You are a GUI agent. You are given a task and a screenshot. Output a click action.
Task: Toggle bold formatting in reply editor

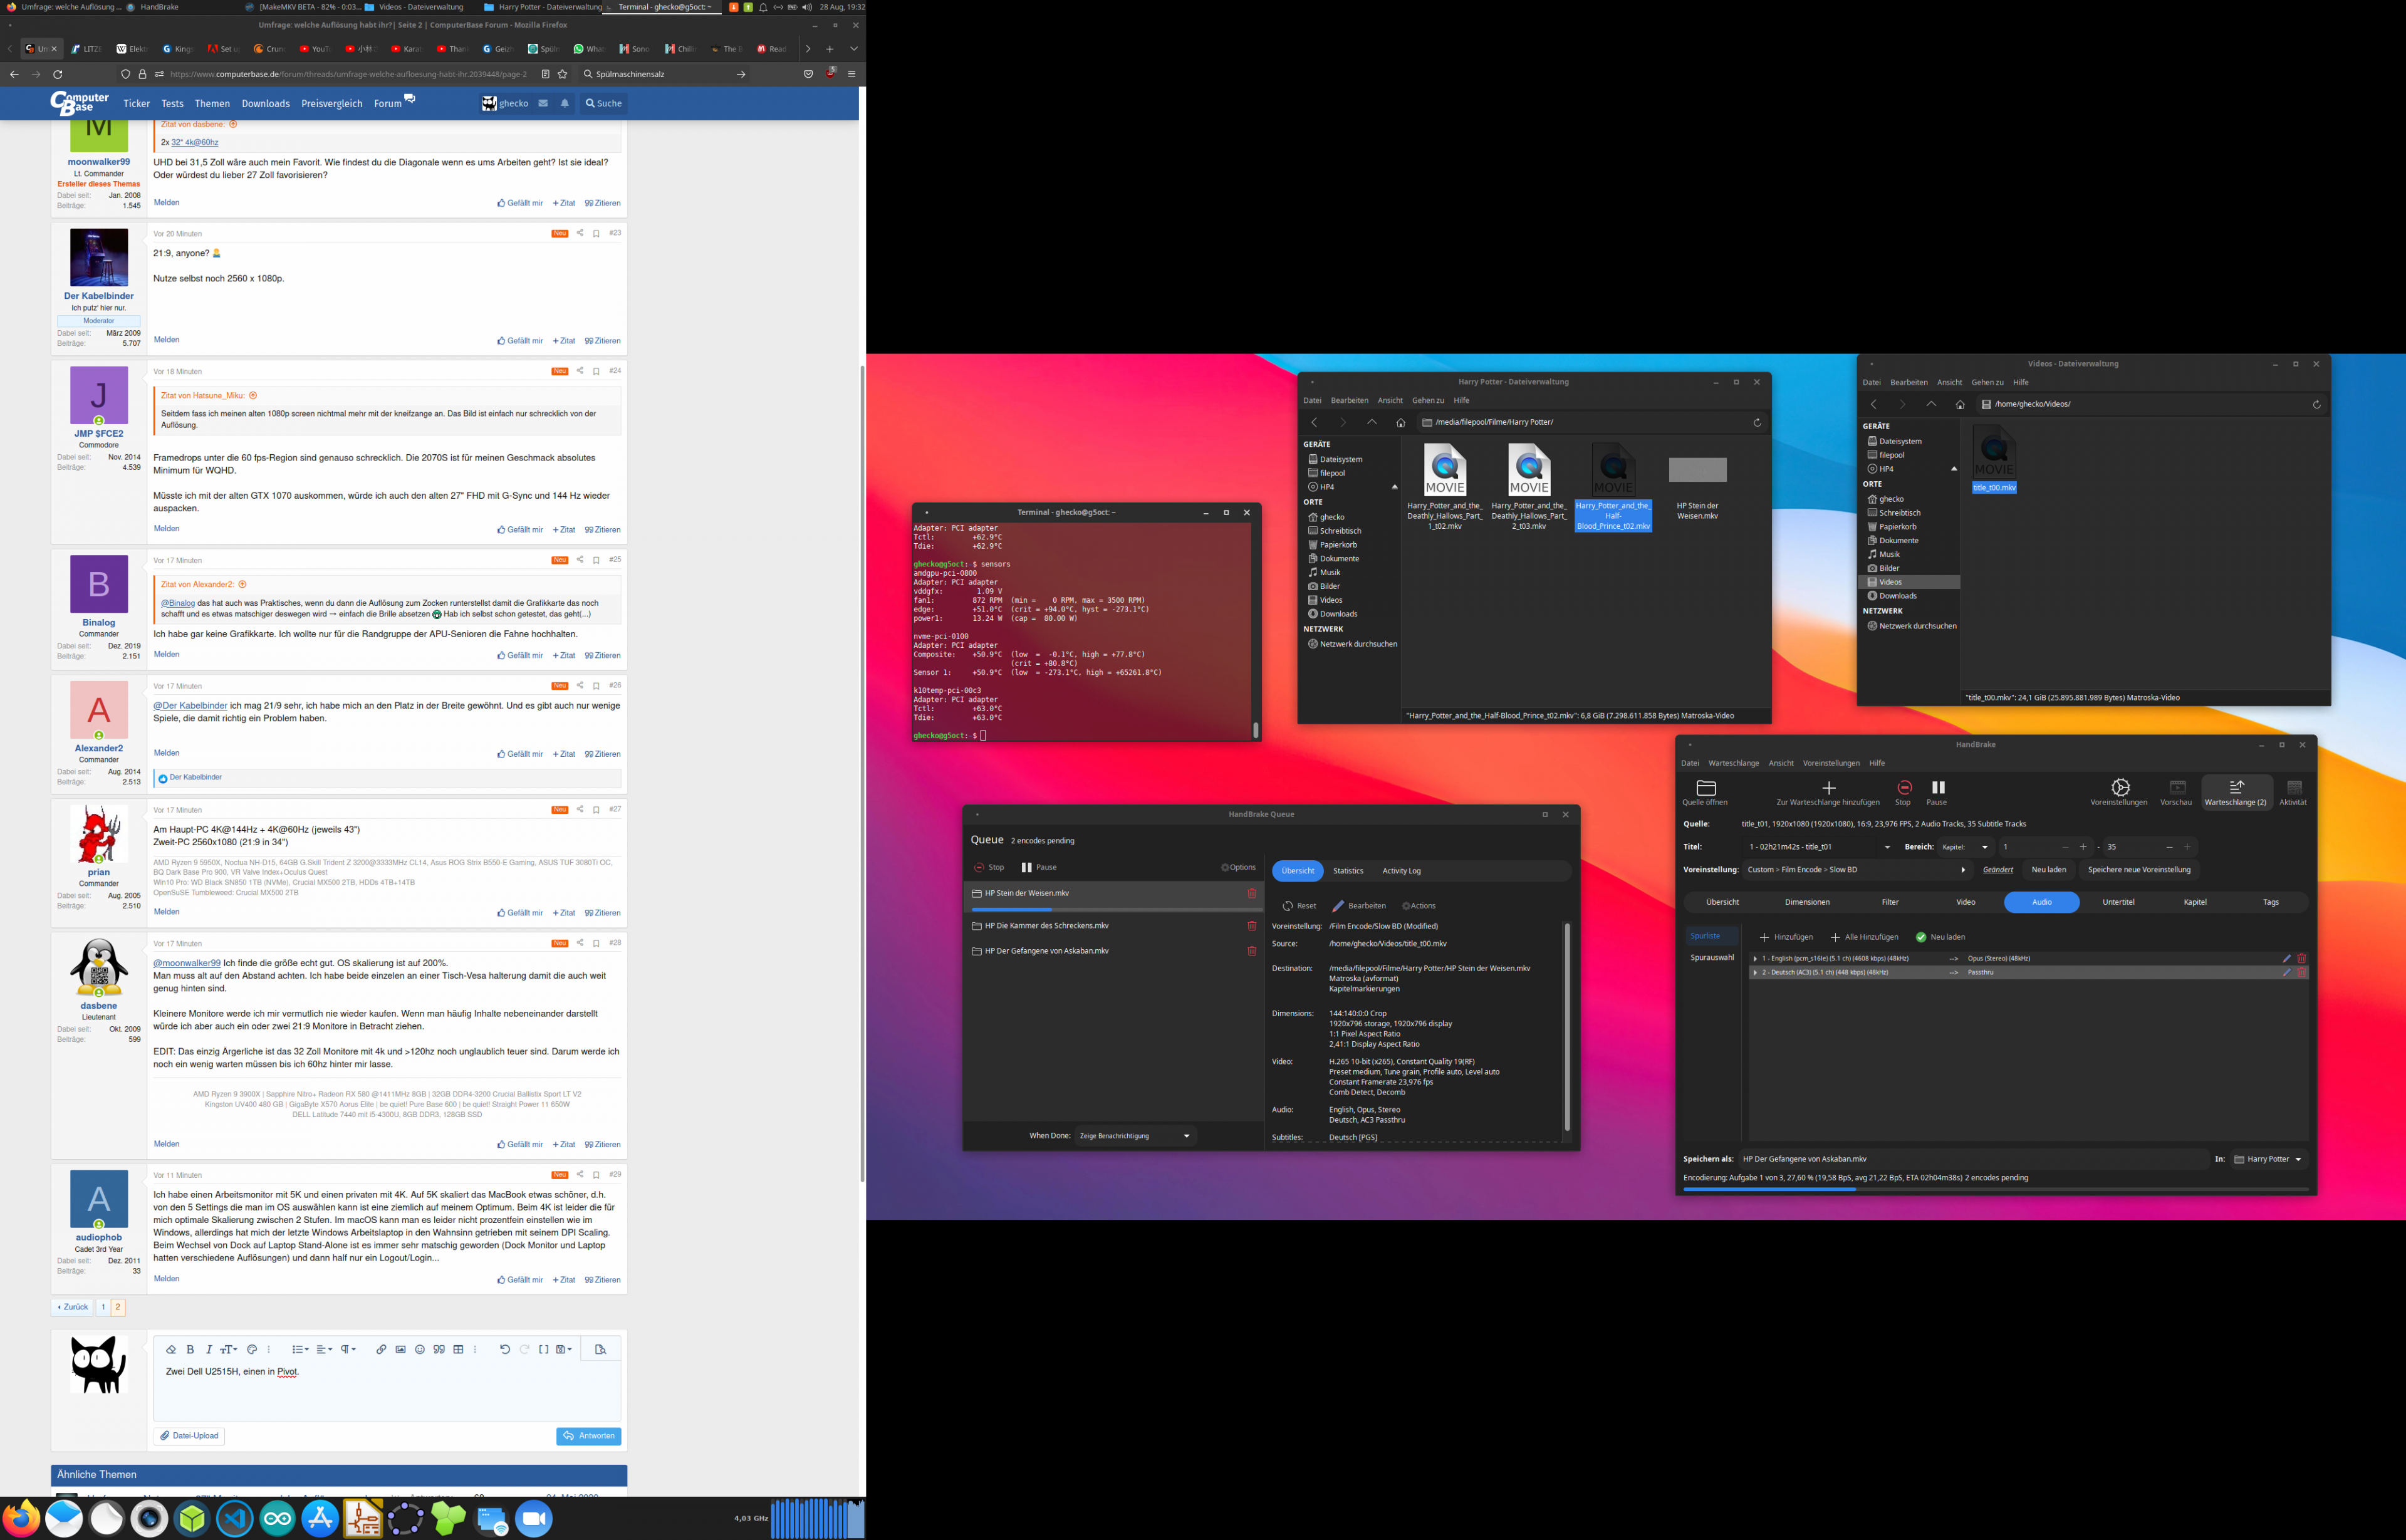[x=190, y=1349]
